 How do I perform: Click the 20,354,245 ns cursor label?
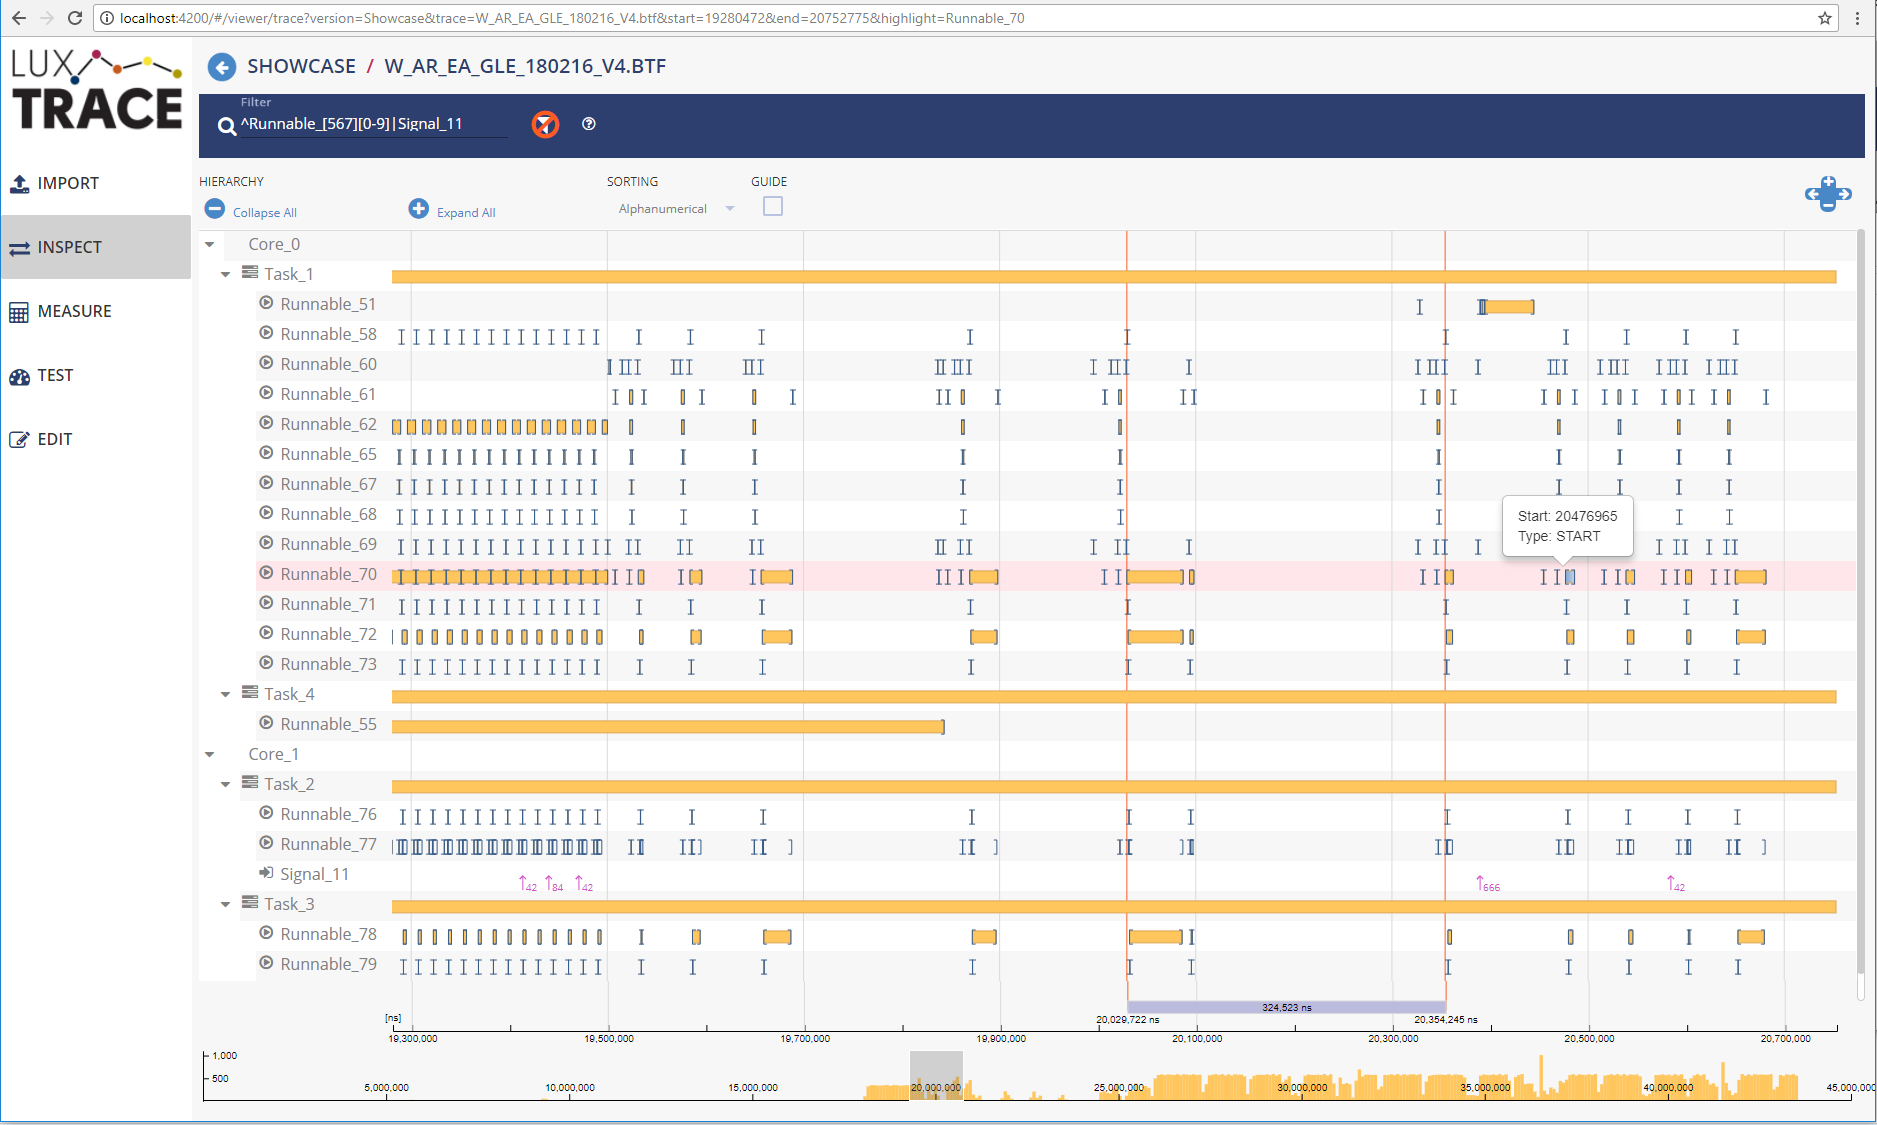(1446, 1020)
